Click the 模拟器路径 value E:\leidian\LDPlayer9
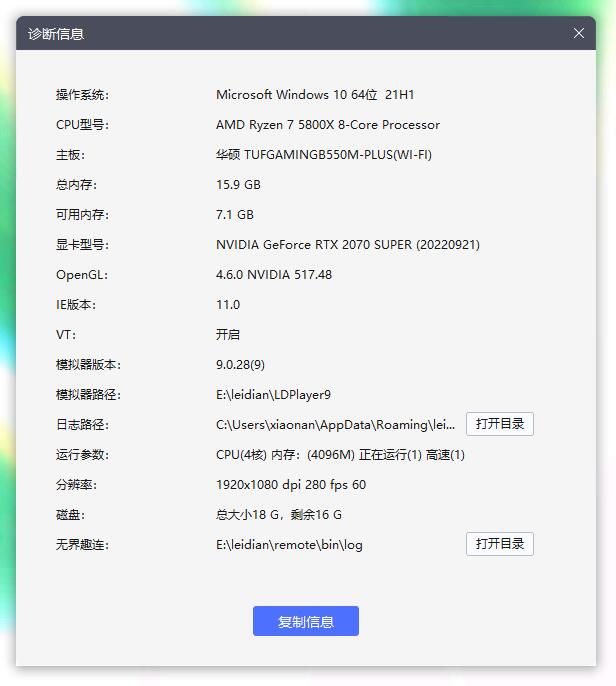Image resolution: width=616 pixels, height=686 pixels. coord(273,395)
